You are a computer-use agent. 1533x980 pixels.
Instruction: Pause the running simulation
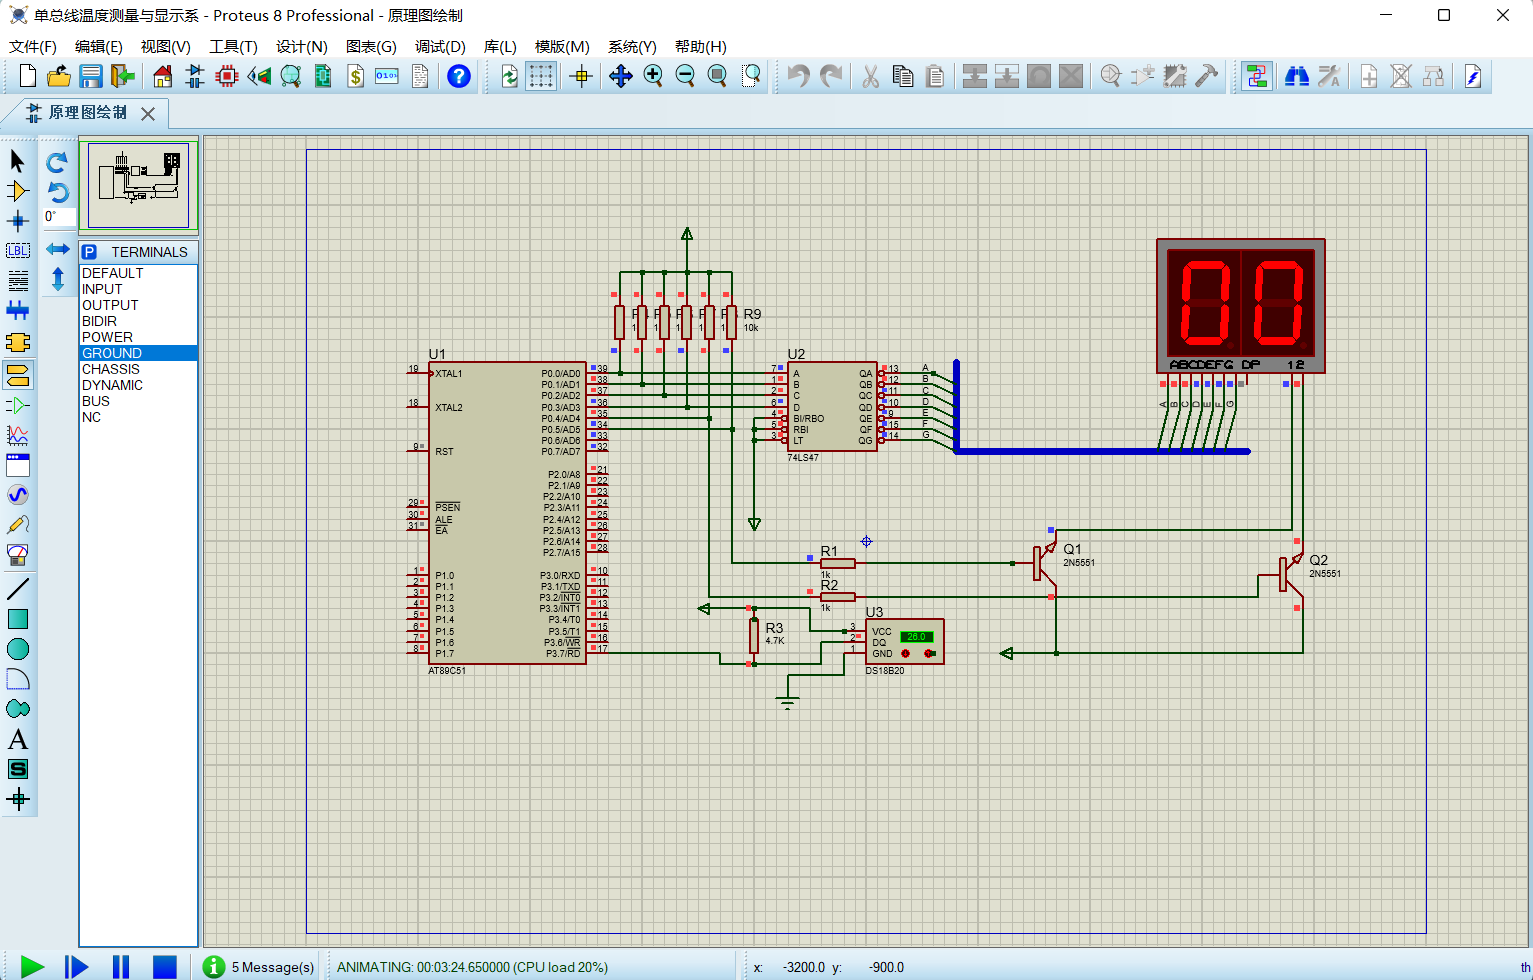[x=120, y=966]
